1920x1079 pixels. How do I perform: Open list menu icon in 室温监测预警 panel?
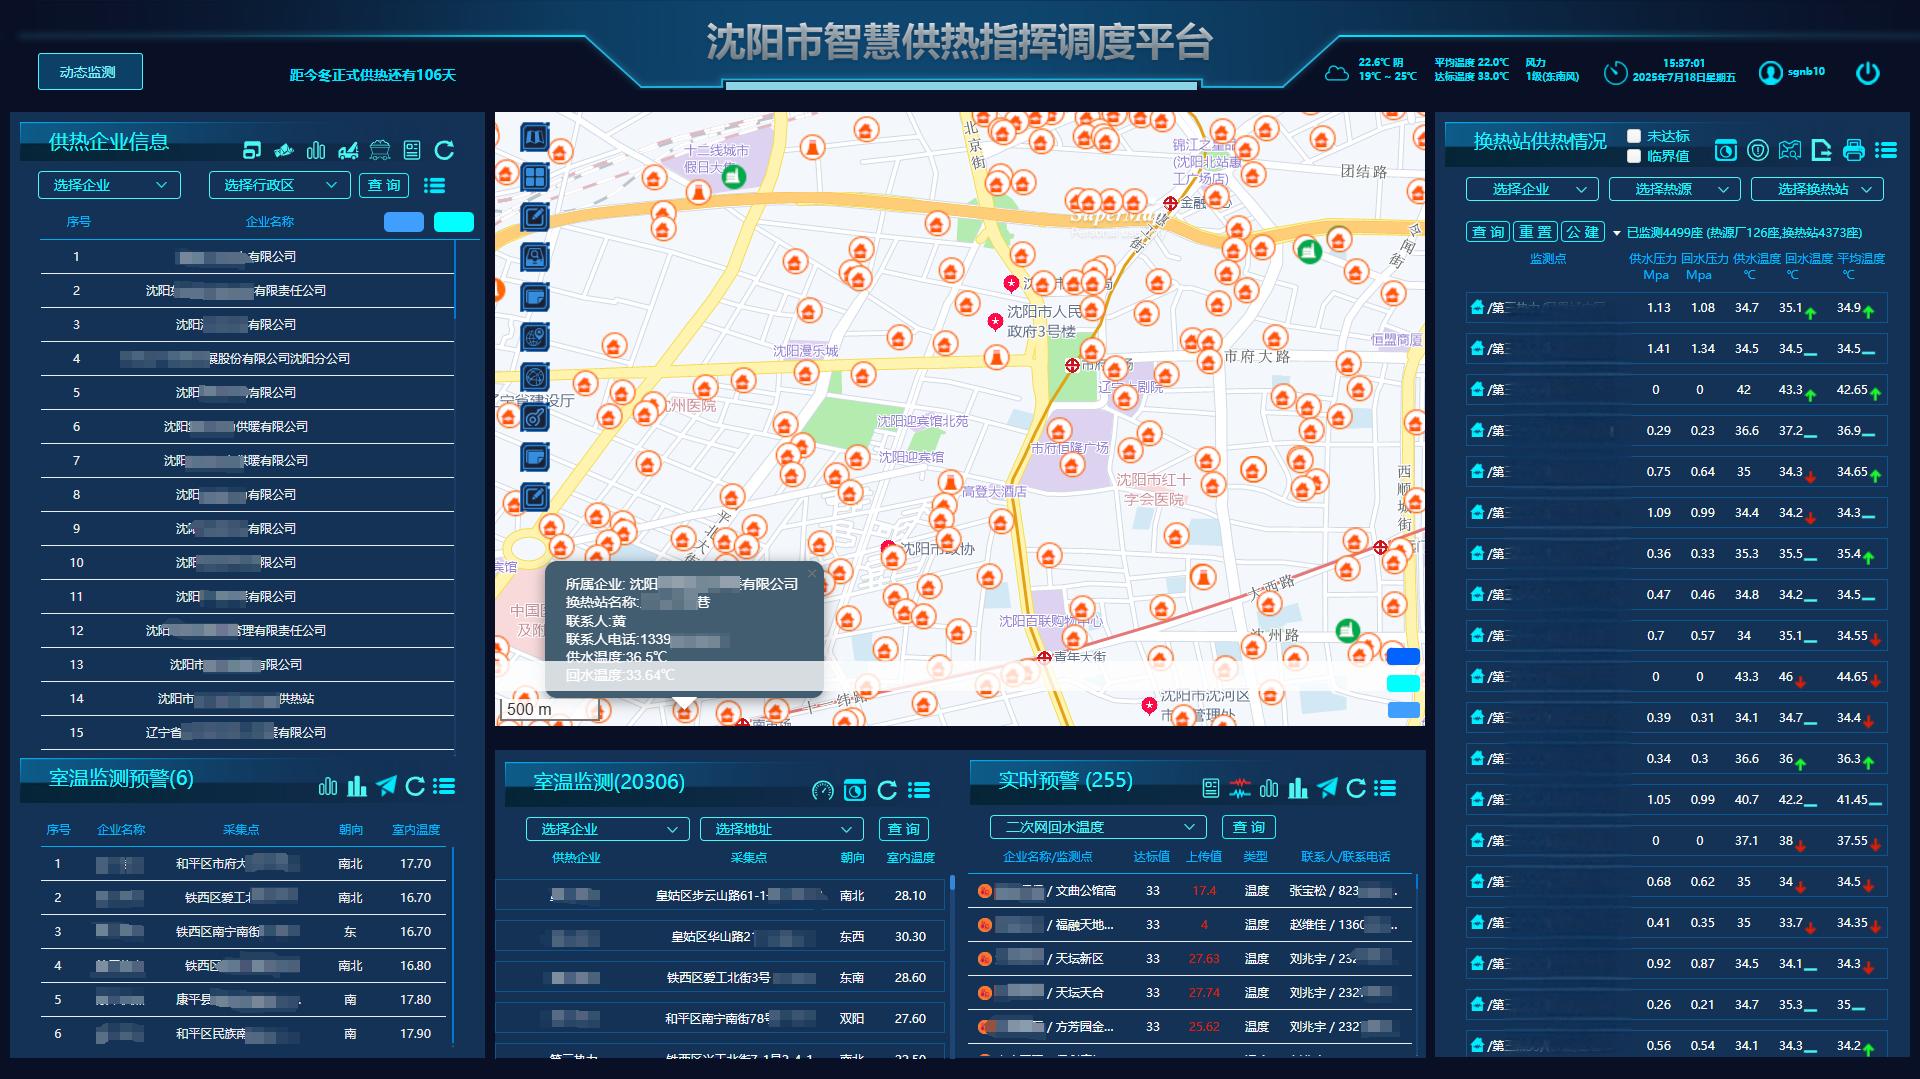[x=444, y=787]
